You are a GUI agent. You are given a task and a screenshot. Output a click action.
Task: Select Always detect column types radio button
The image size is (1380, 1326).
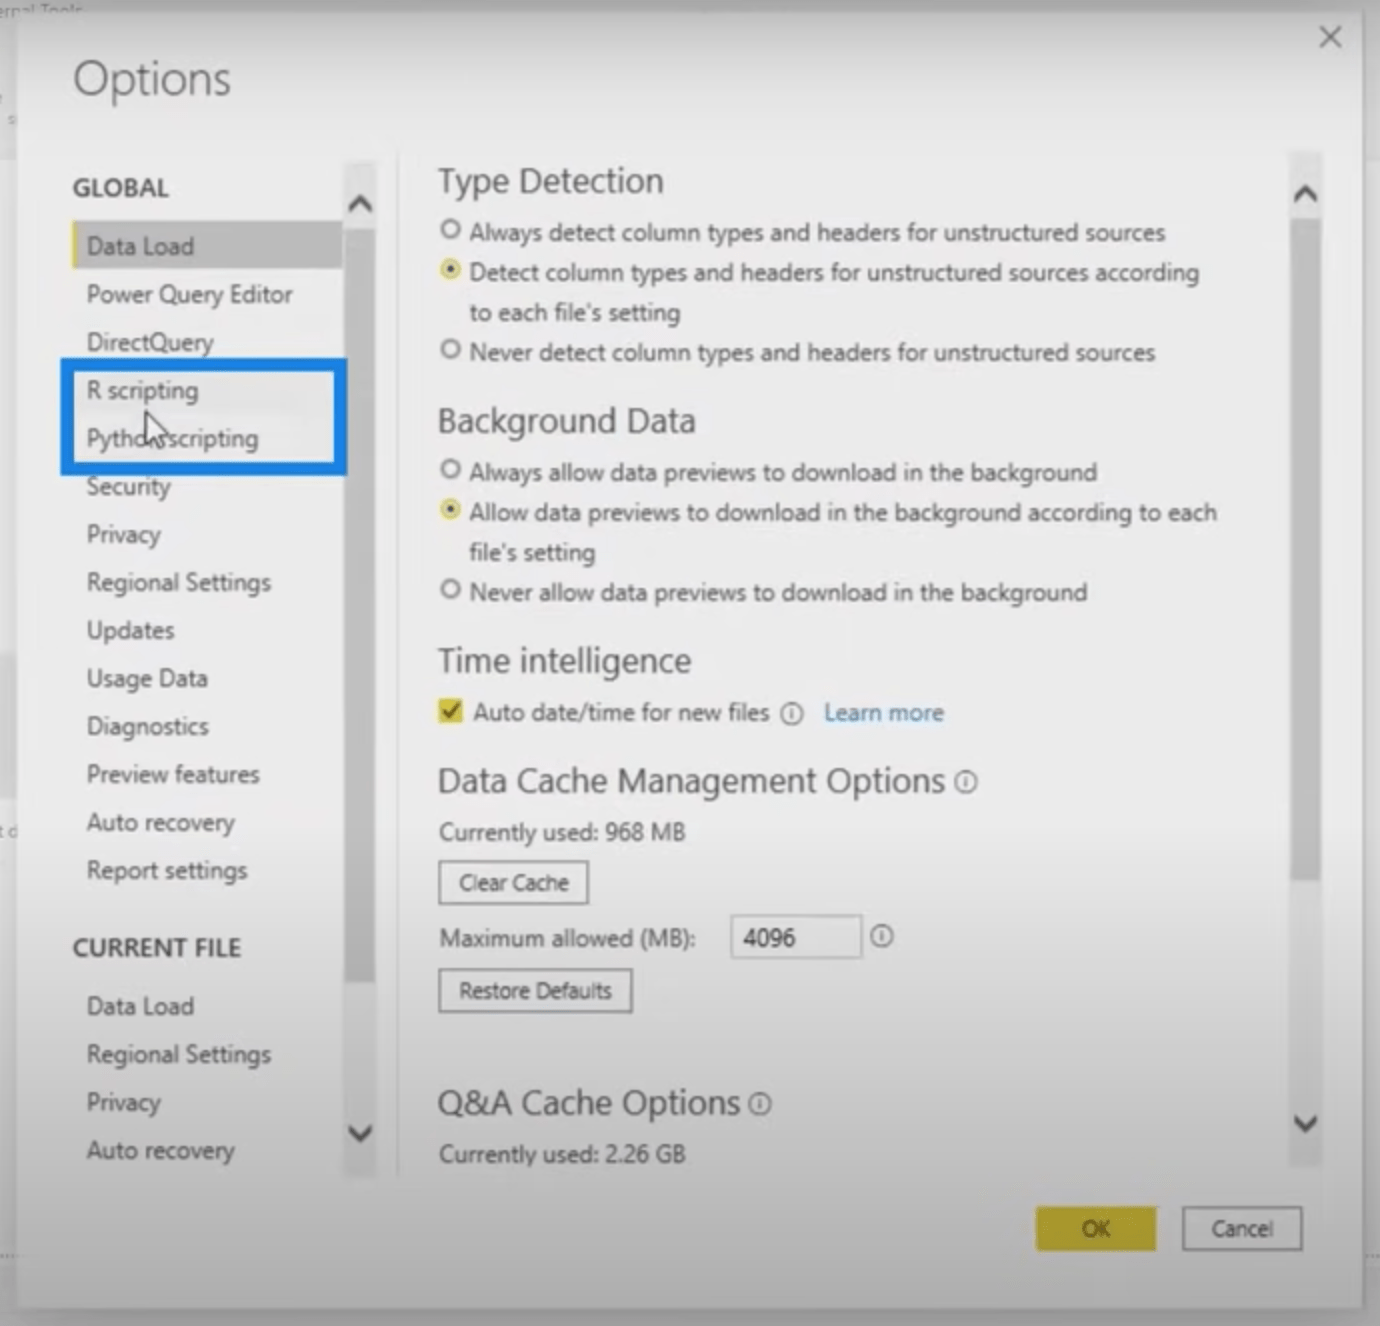tap(451, 230)
